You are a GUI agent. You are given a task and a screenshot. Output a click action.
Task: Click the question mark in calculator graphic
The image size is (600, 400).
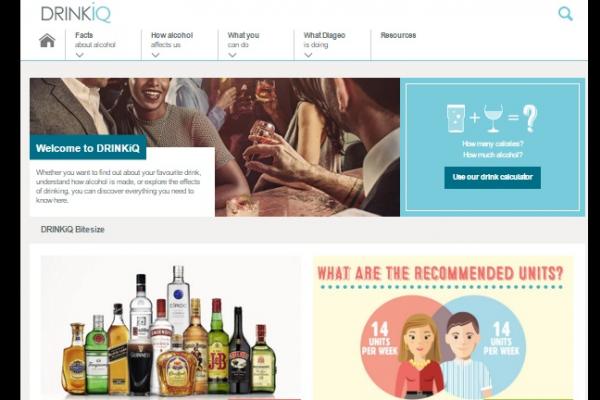(x=530, y=119)
